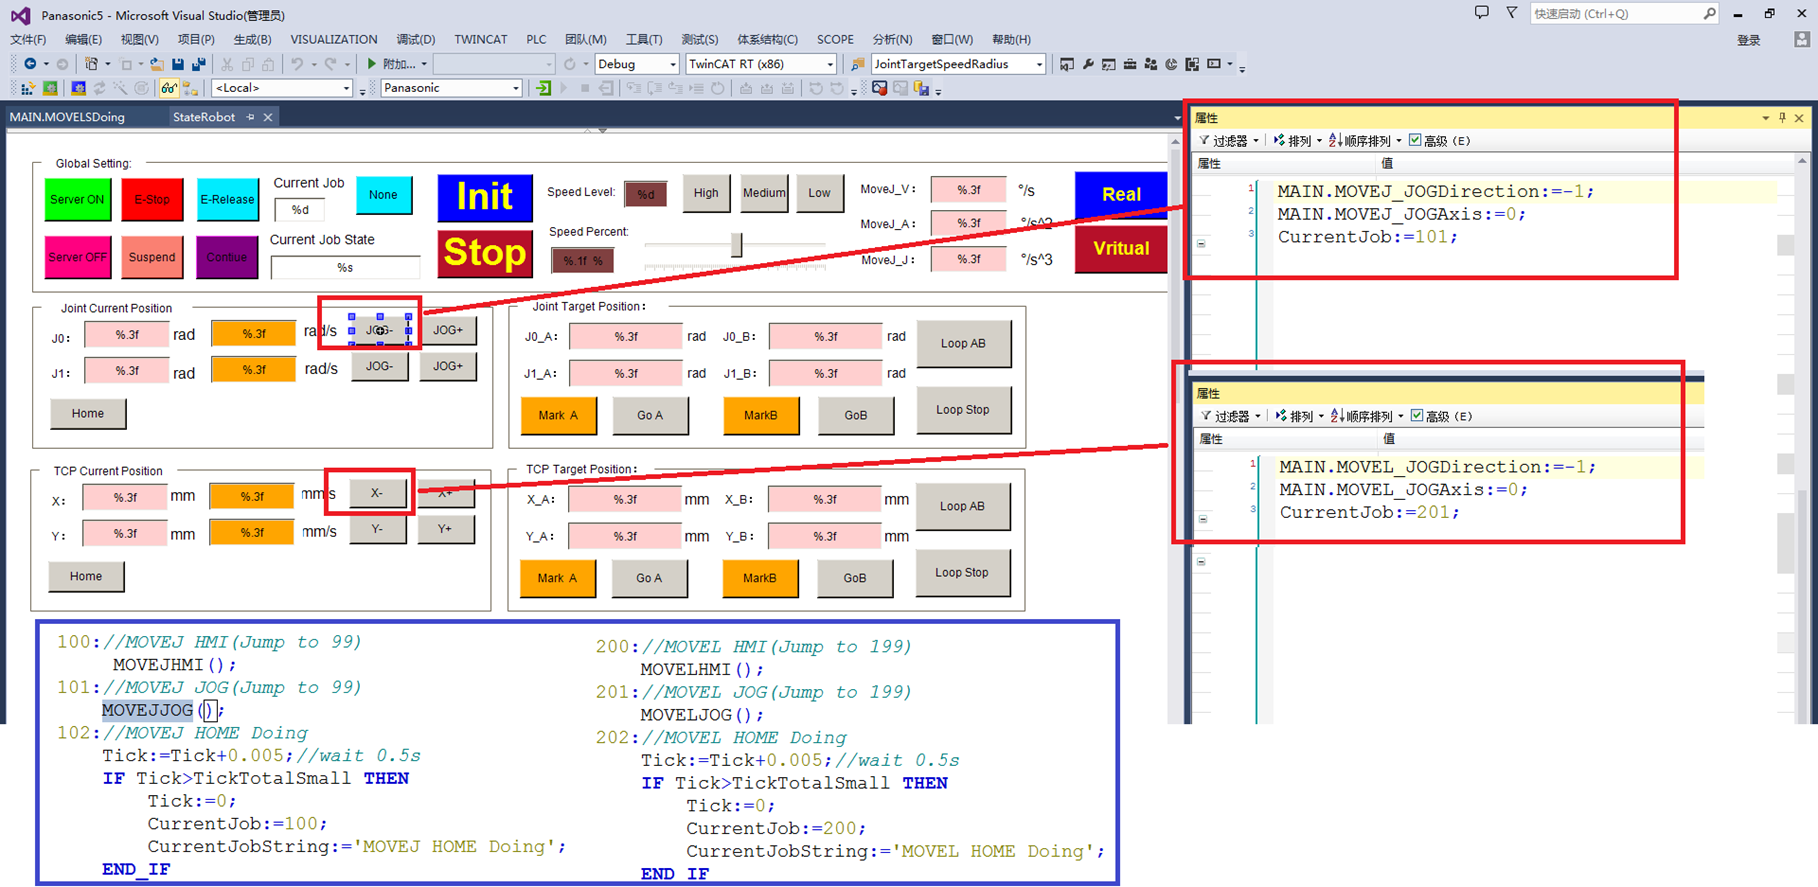Click the Save All icon in toolbar
1818x887 pixels.
click(x=198, y=64)
